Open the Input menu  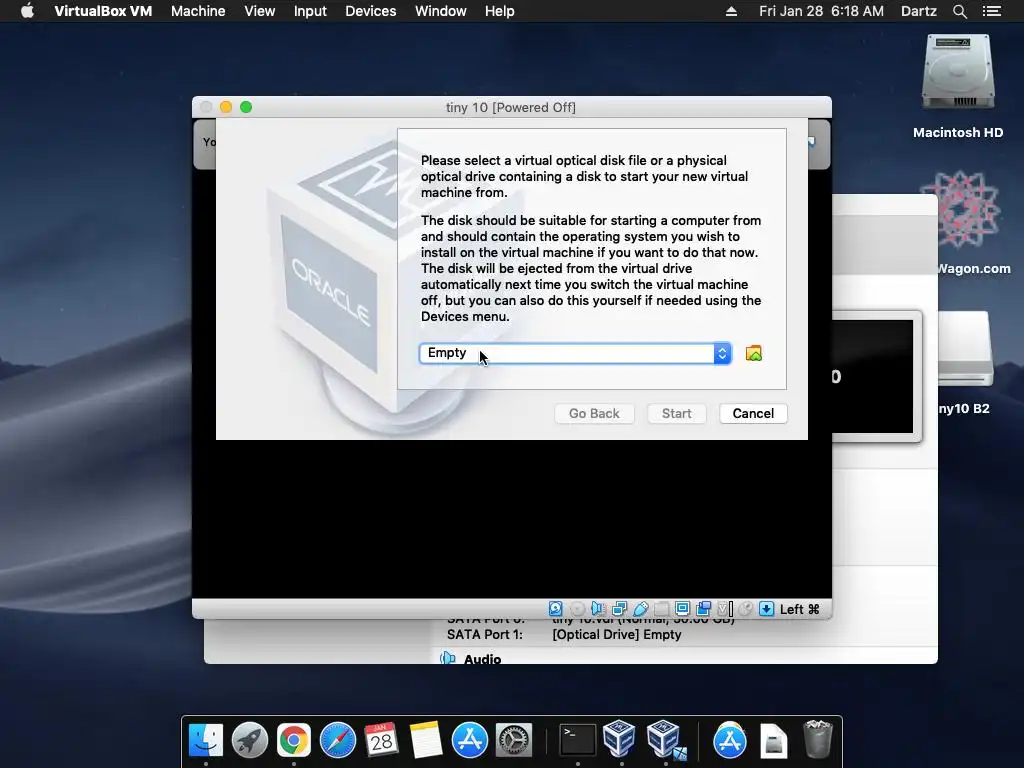pyautogui.click(x=310, y=11)
